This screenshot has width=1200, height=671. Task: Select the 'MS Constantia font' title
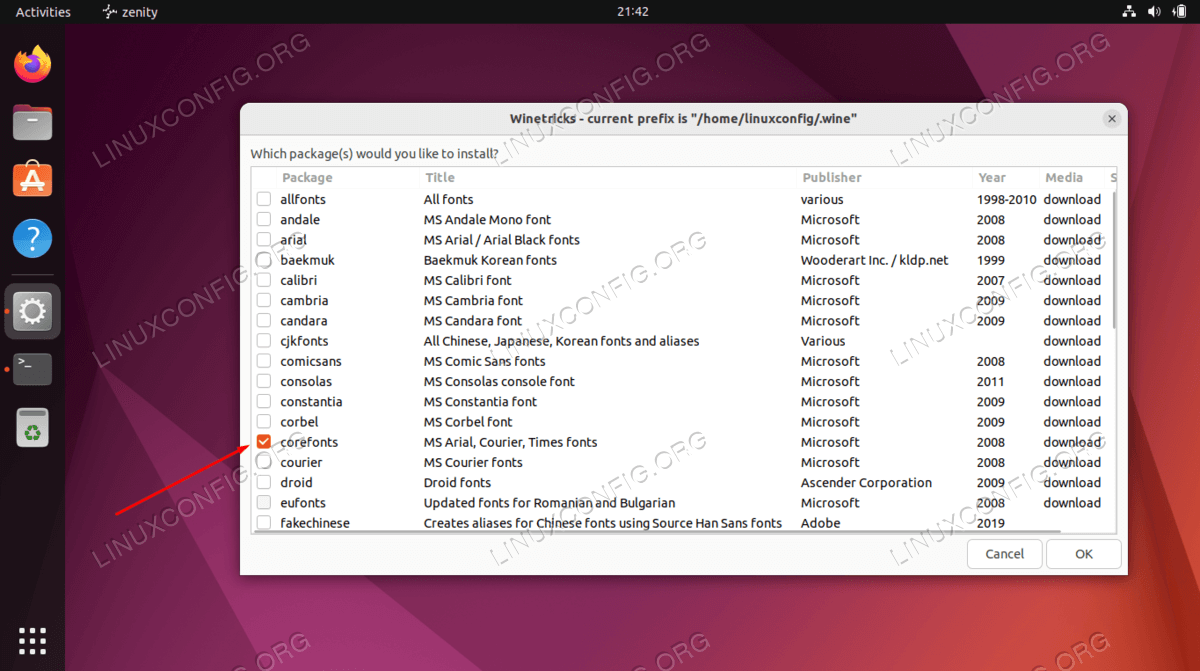(x=480, y=402)
